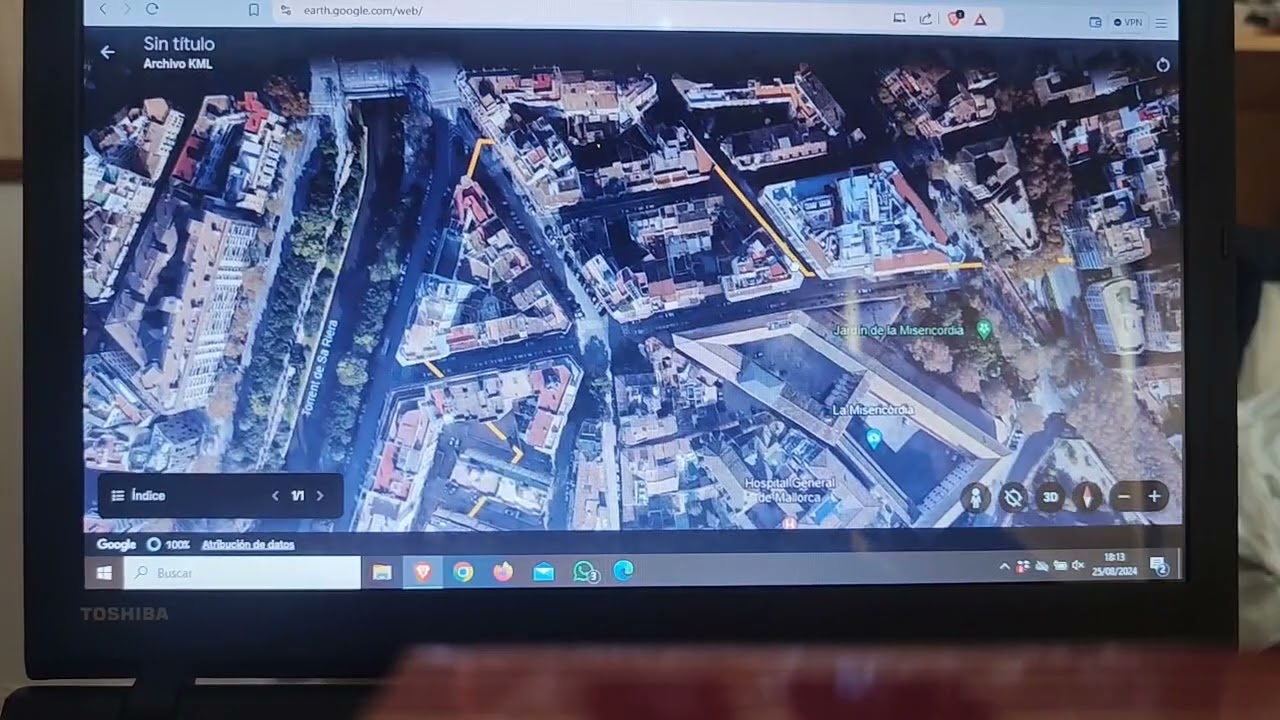Click the bookmark icon in the browser toolbar
1280x720 pixels.
click(254, 10)
